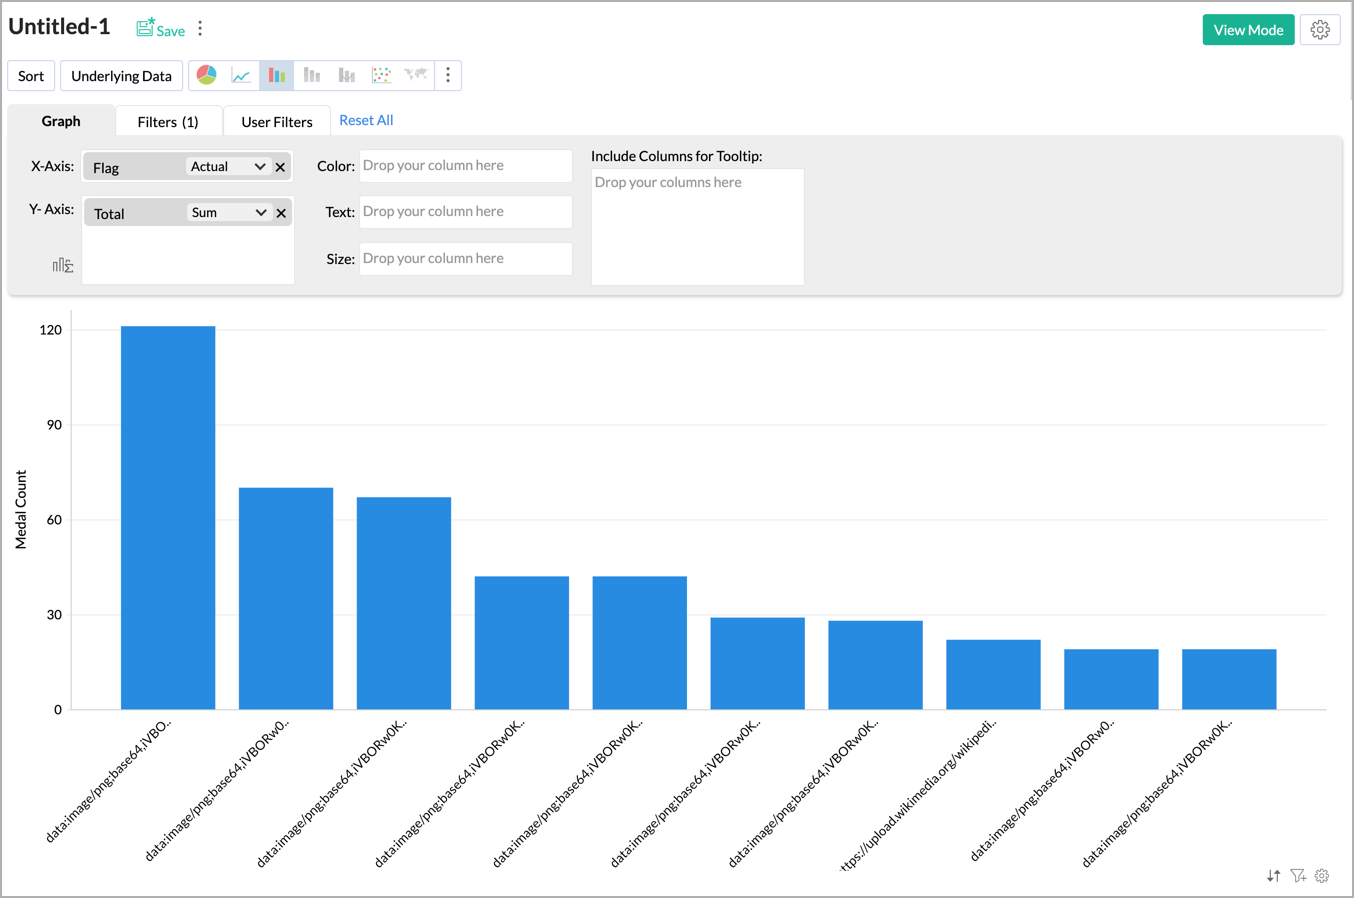Click the Save button

coord(161,29)
